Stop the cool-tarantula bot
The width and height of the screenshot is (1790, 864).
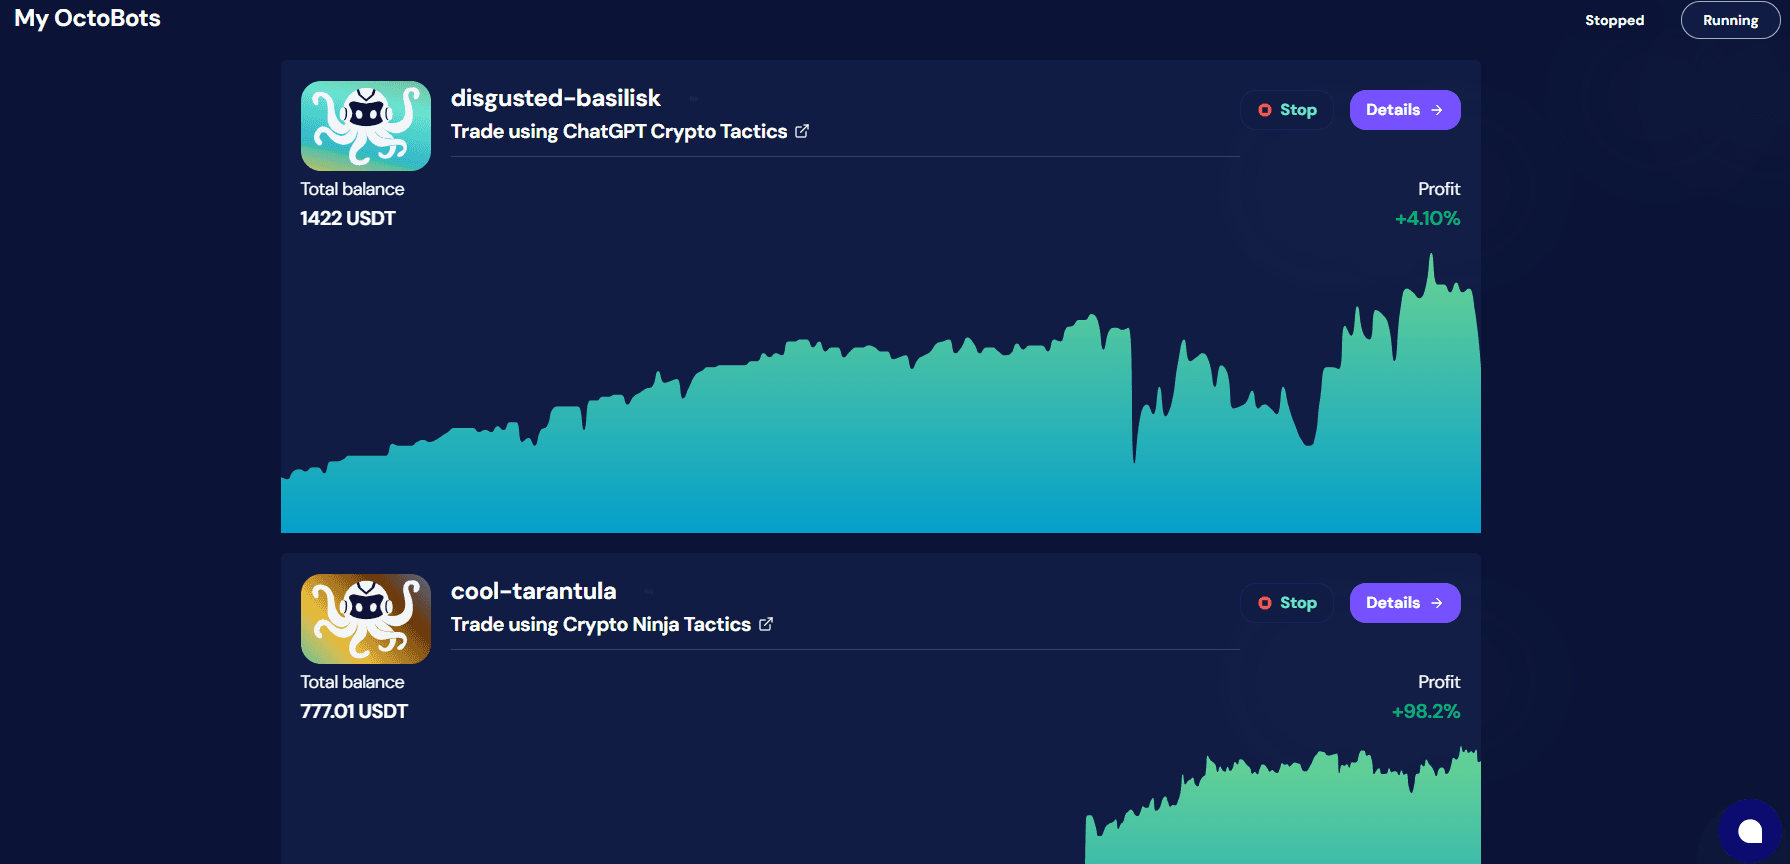(x=1287, y=603)
